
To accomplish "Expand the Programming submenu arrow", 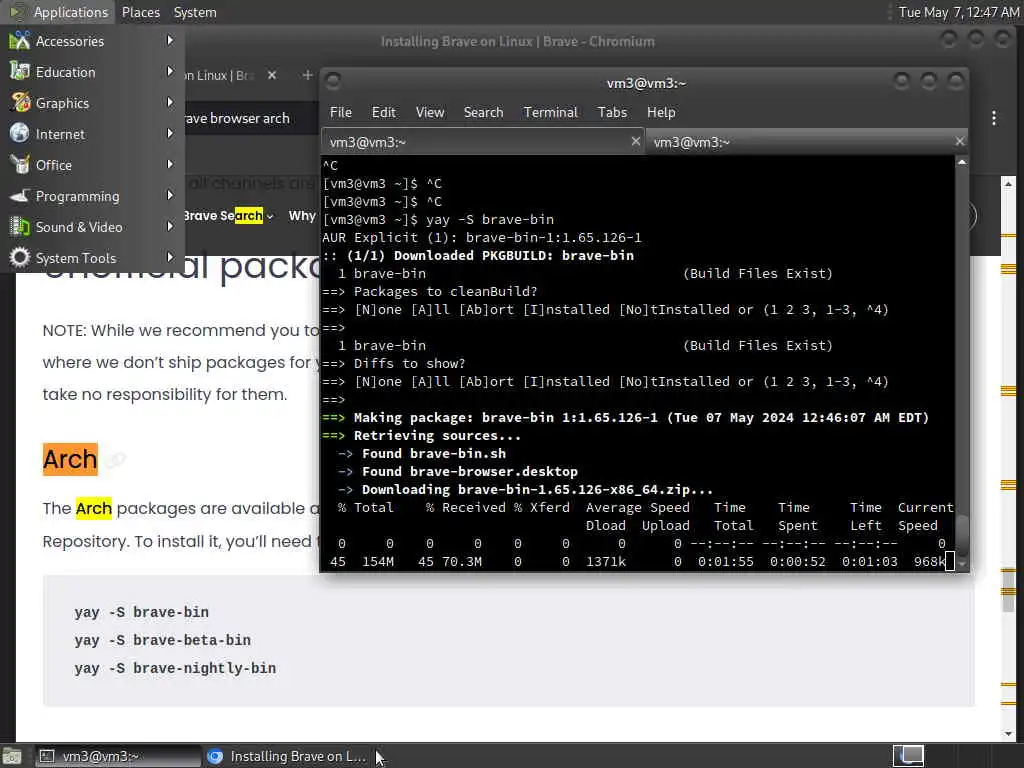I will (170, 195).
